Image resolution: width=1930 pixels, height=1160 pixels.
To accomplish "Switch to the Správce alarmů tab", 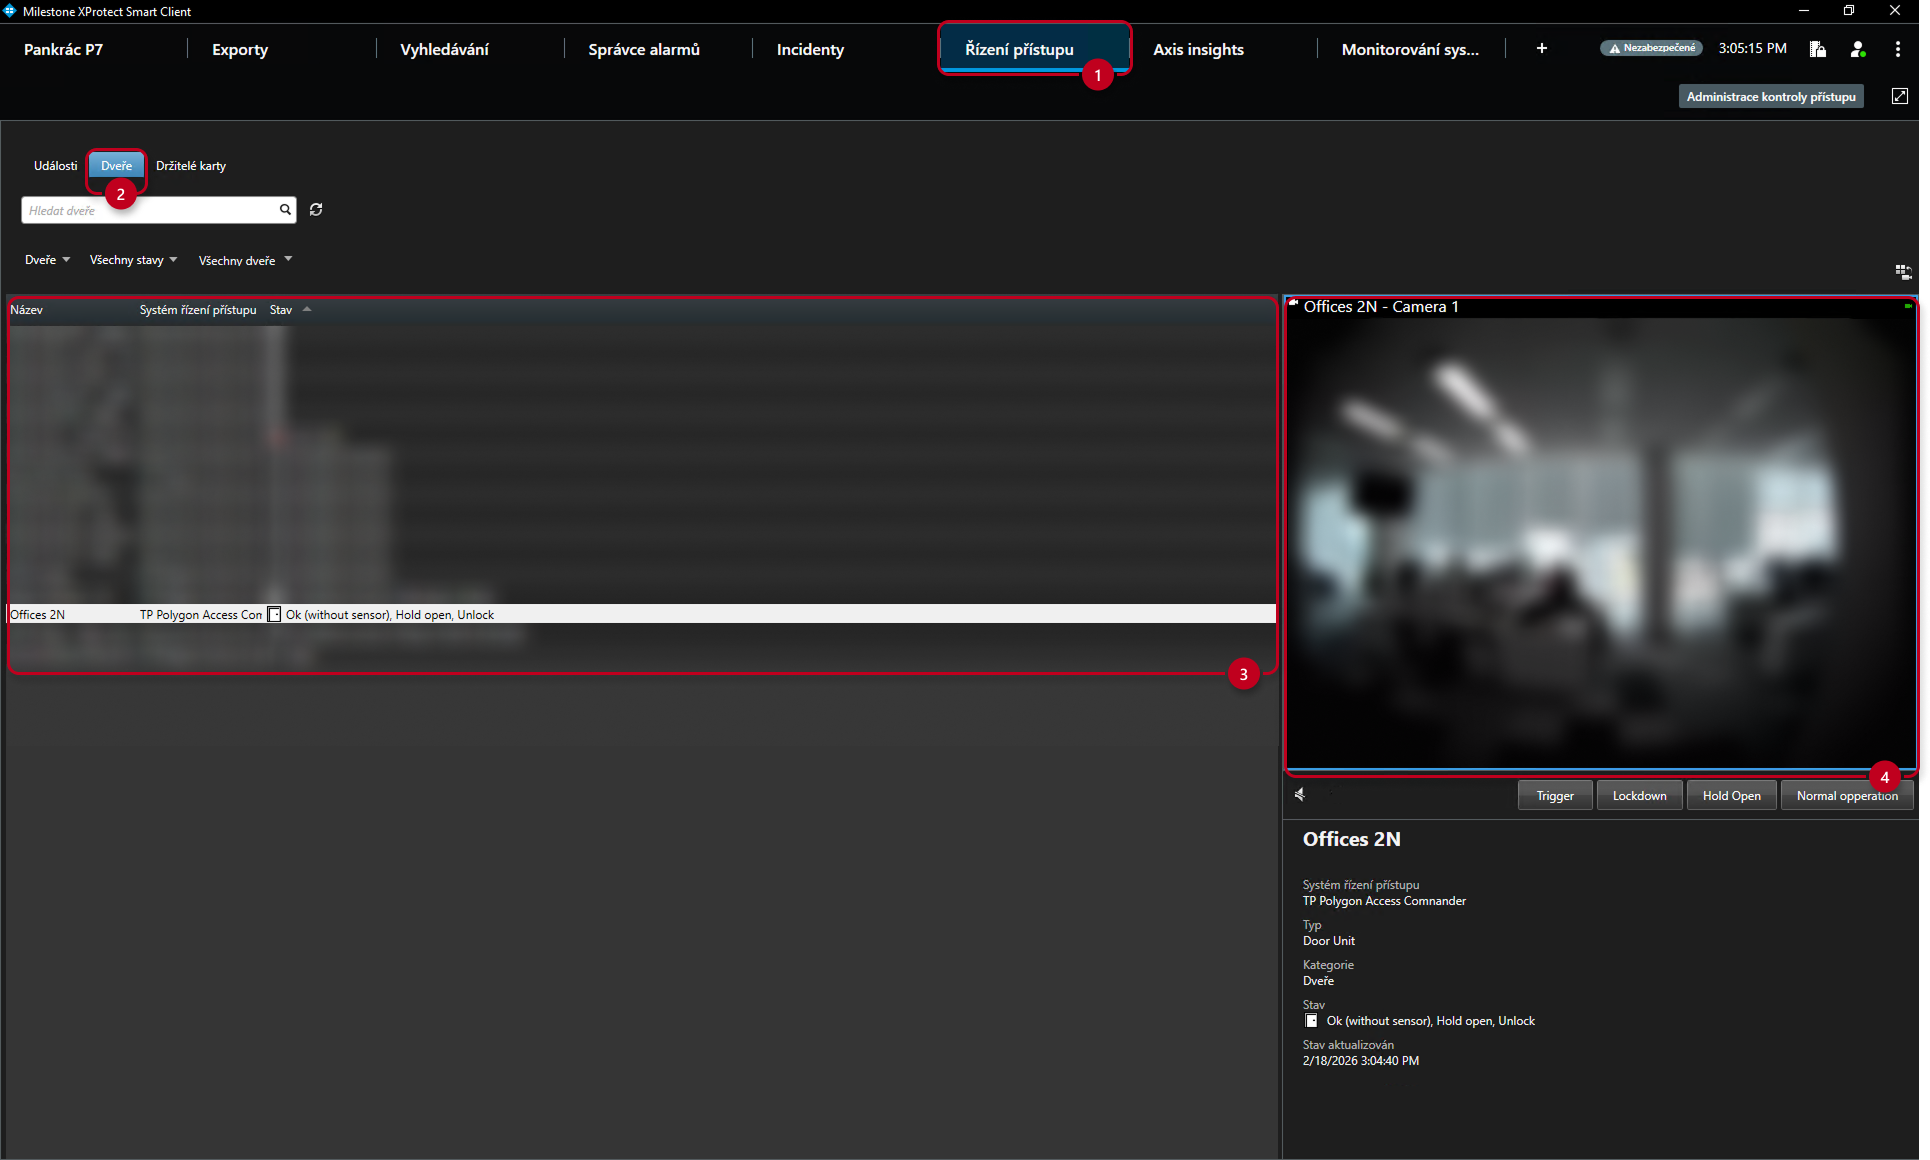I will click(644, 50).
